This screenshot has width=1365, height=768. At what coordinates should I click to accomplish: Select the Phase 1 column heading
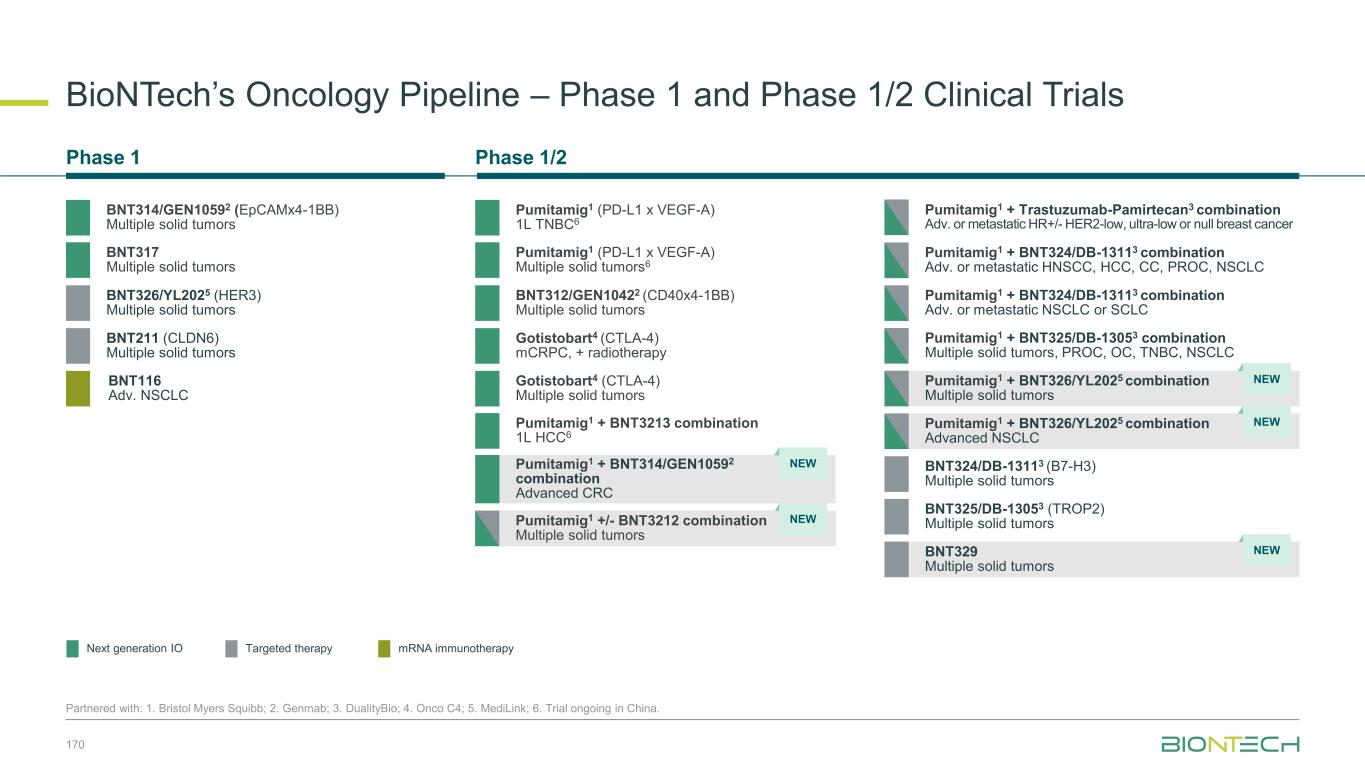tap(103, 158)
